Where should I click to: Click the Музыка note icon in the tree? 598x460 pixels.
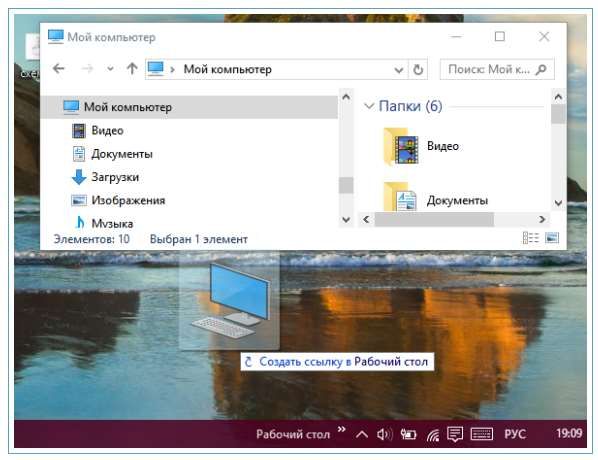(x=80, y=222)
